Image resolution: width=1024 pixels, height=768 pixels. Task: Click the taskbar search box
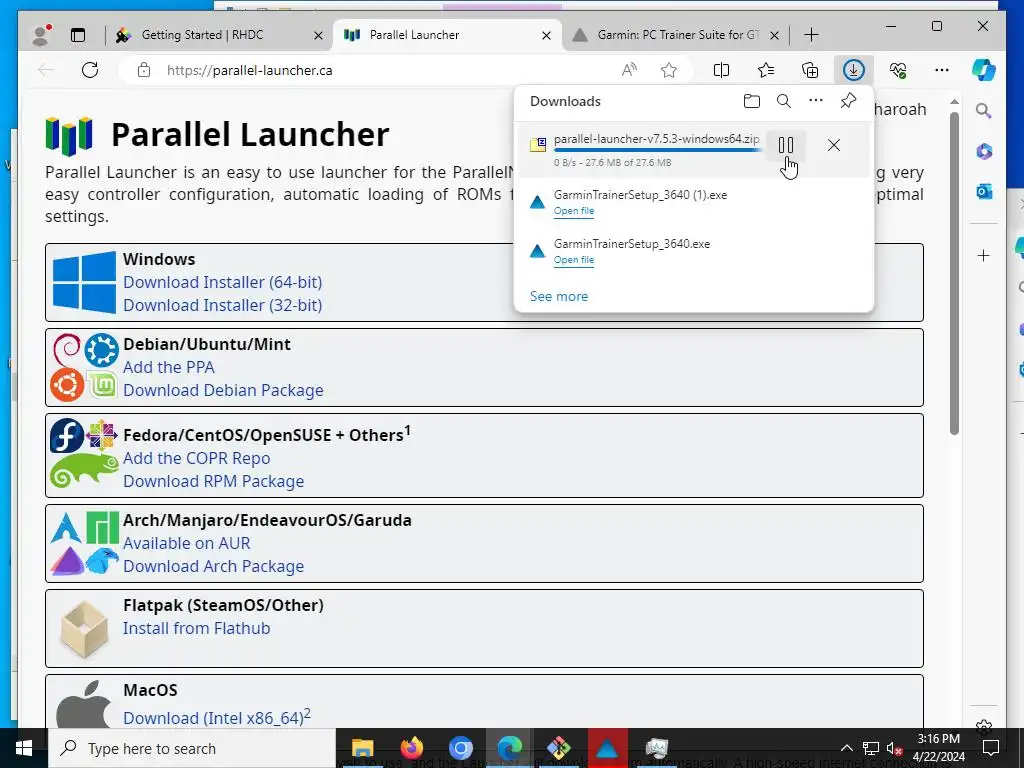tap(191, 748)
